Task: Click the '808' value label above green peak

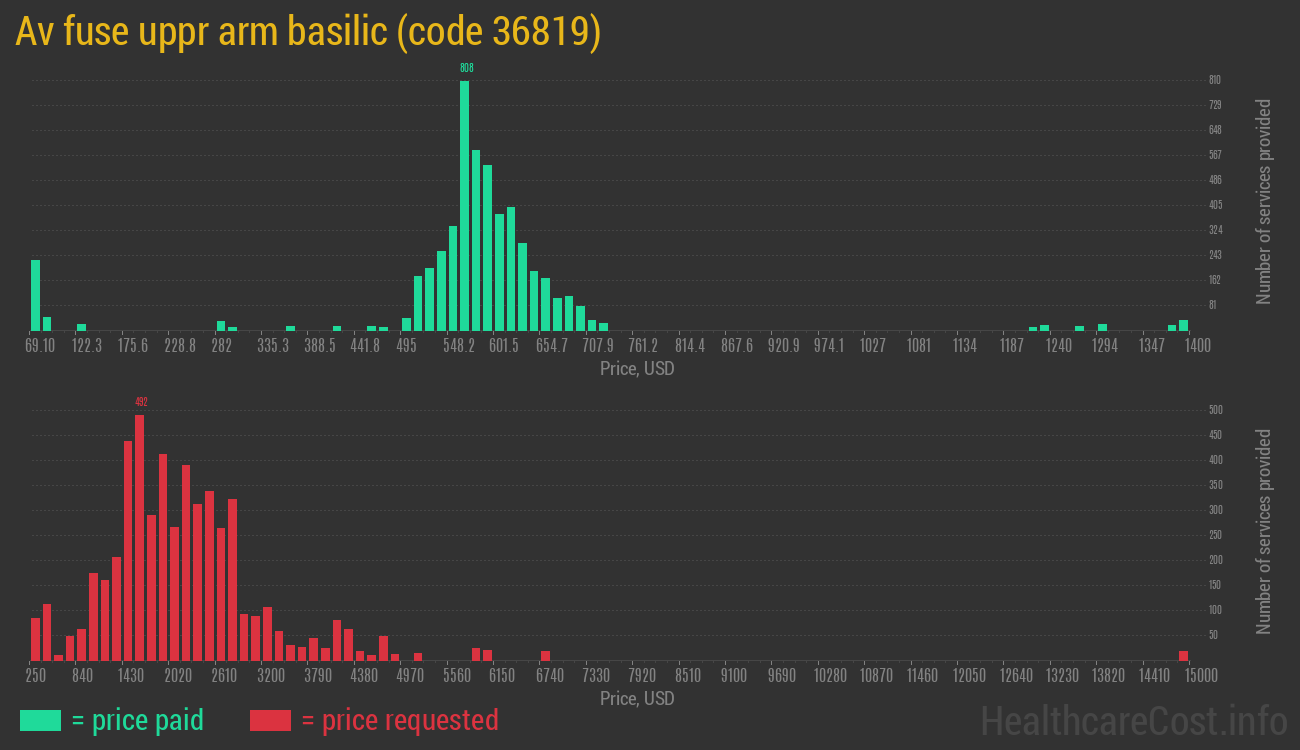Action: [x=466, y=68]
